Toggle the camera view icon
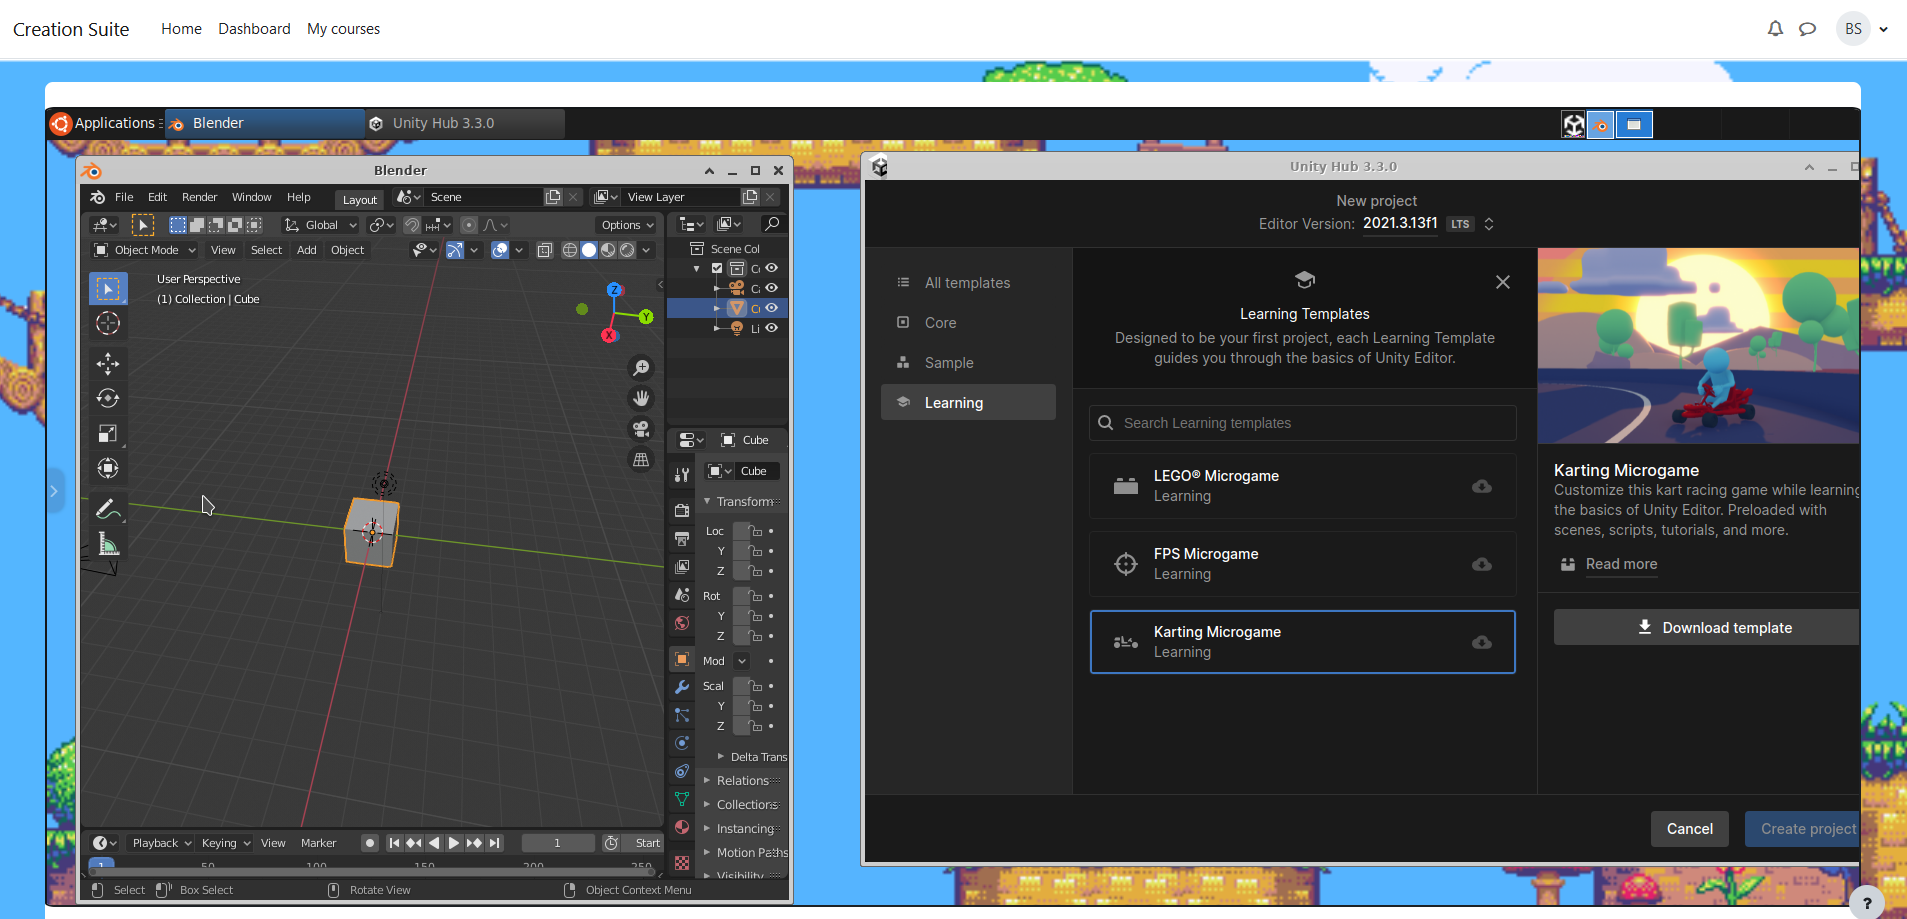 641,429
